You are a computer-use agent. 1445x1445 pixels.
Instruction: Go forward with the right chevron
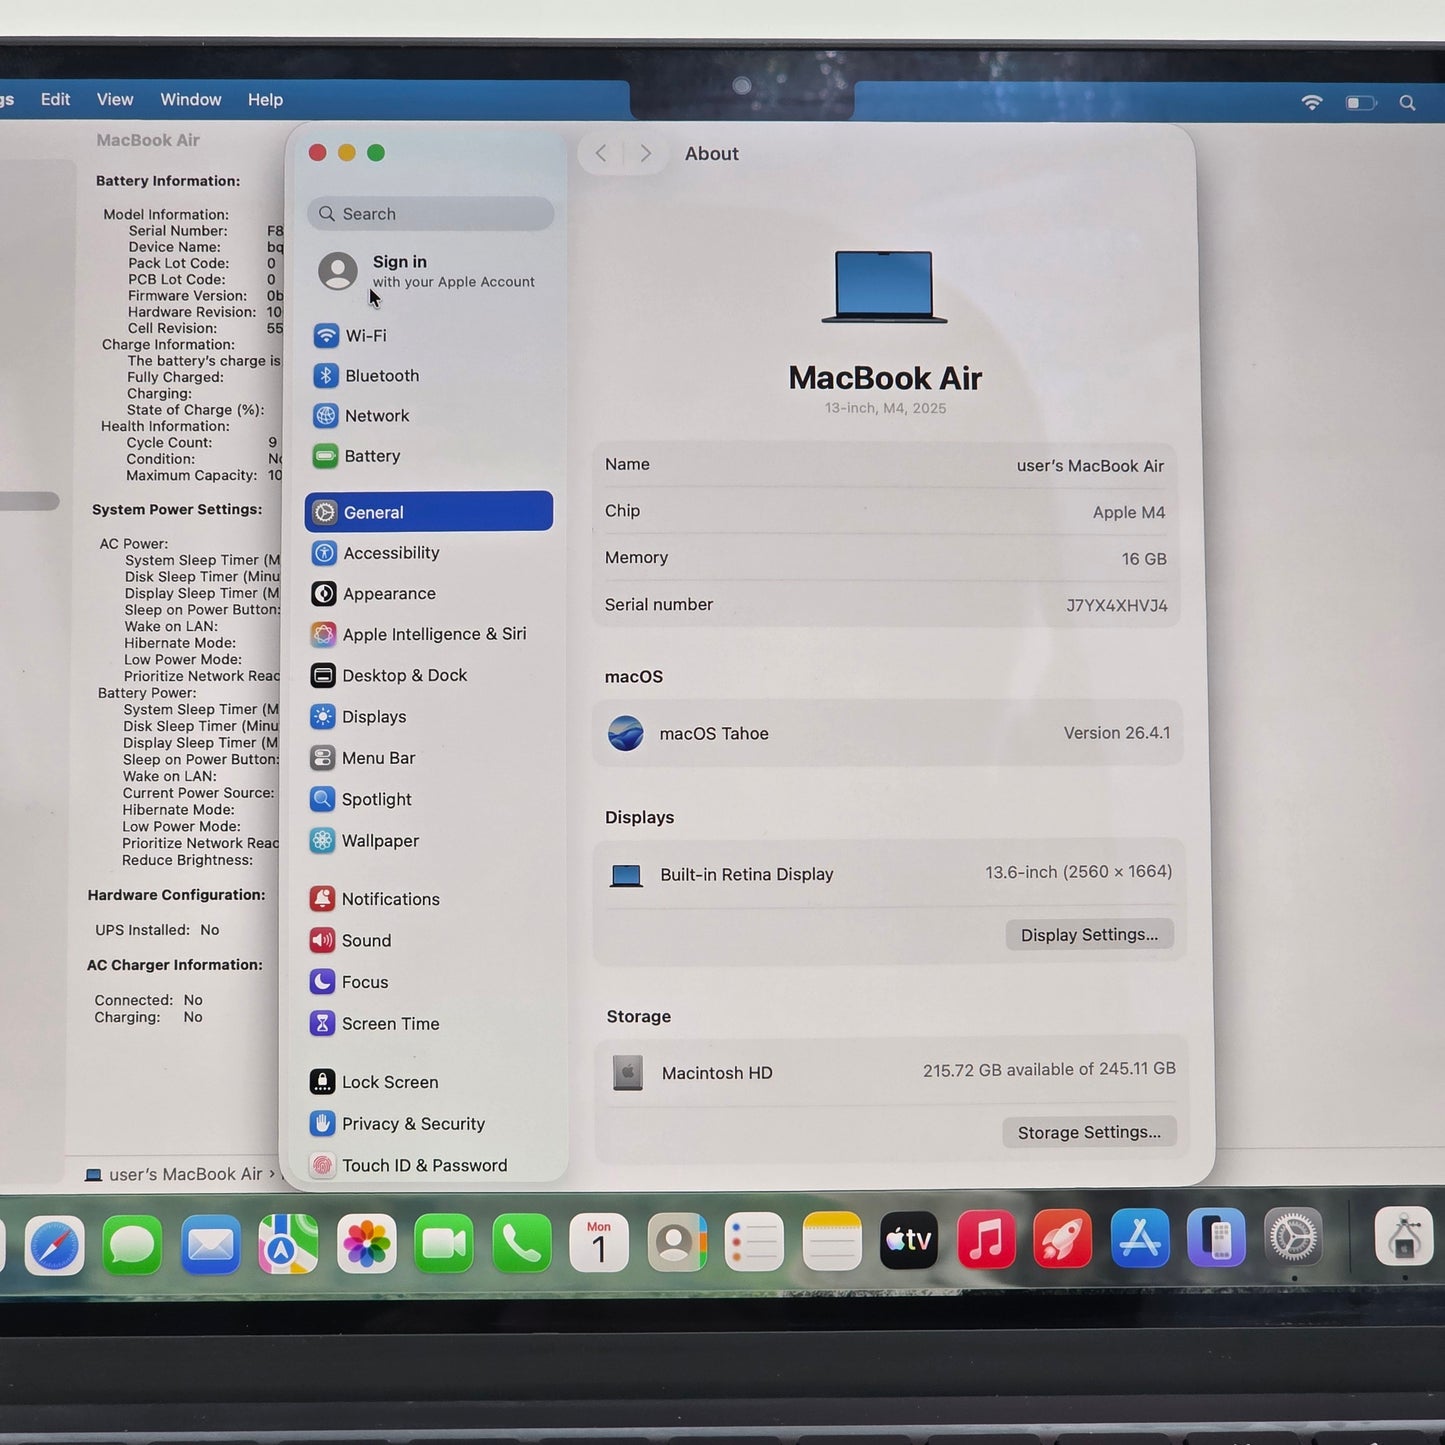(x=645, y=153)
